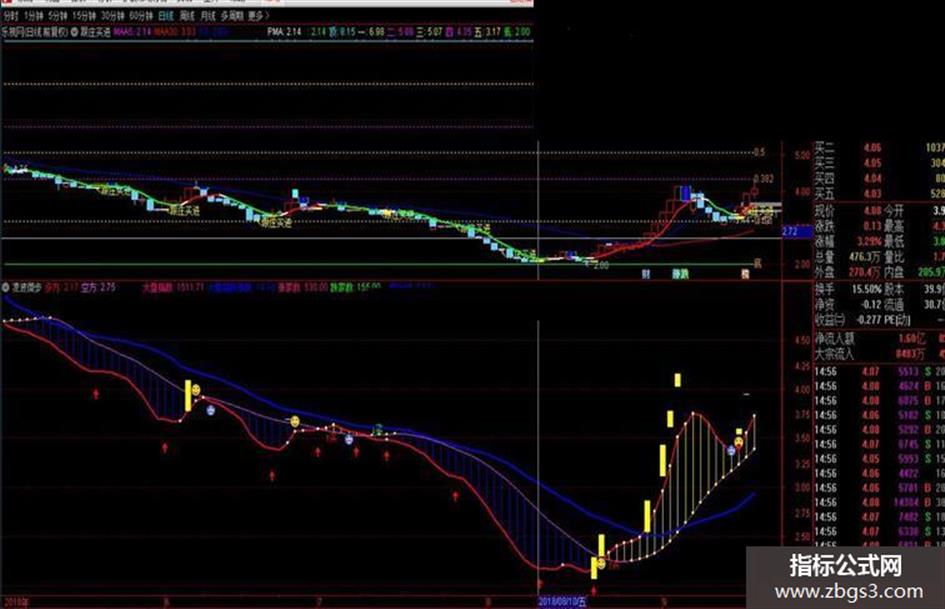The height and width of the screenshot is (609, 945).
Task: Click the 最高 high price label
Action: click(893, 226)
